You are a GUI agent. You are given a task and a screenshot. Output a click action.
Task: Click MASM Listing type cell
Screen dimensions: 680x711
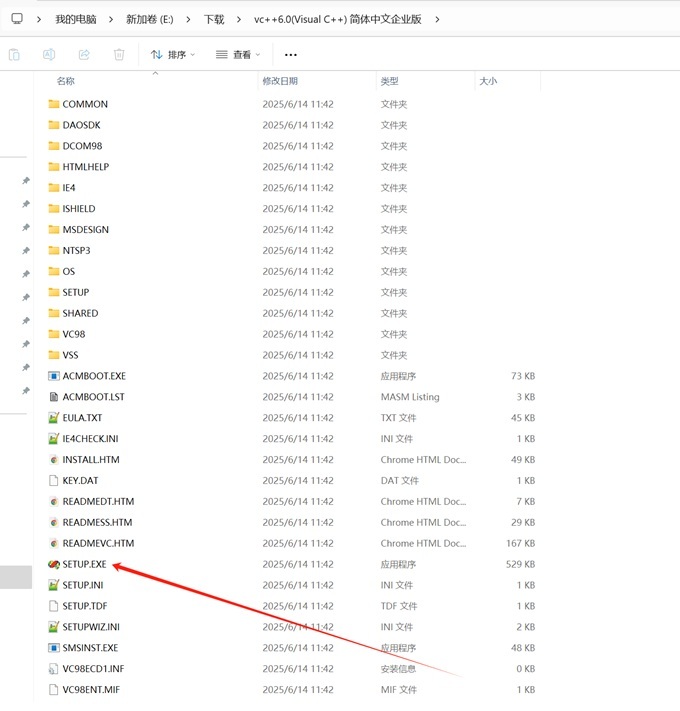click(410, 397)
